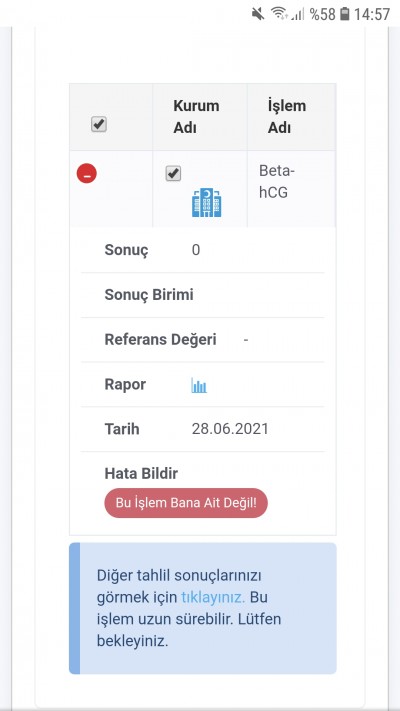Toggle the select-all checkbox in table header
The image size is (400, 711).
click(x=99, y=124)
